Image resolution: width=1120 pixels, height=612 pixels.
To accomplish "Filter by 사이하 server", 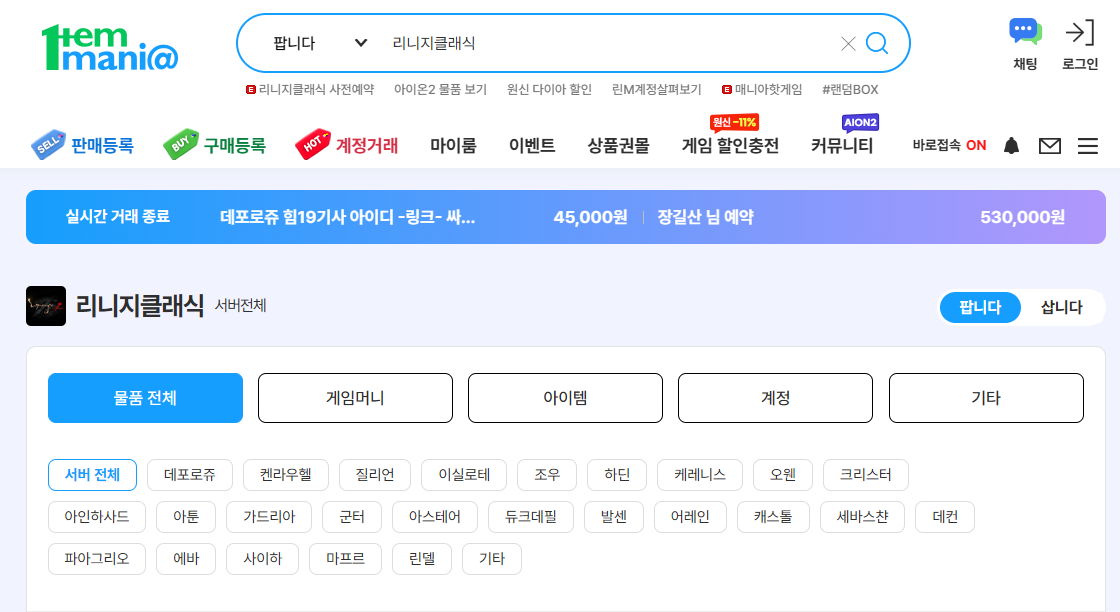I will [x=262, y=559].
